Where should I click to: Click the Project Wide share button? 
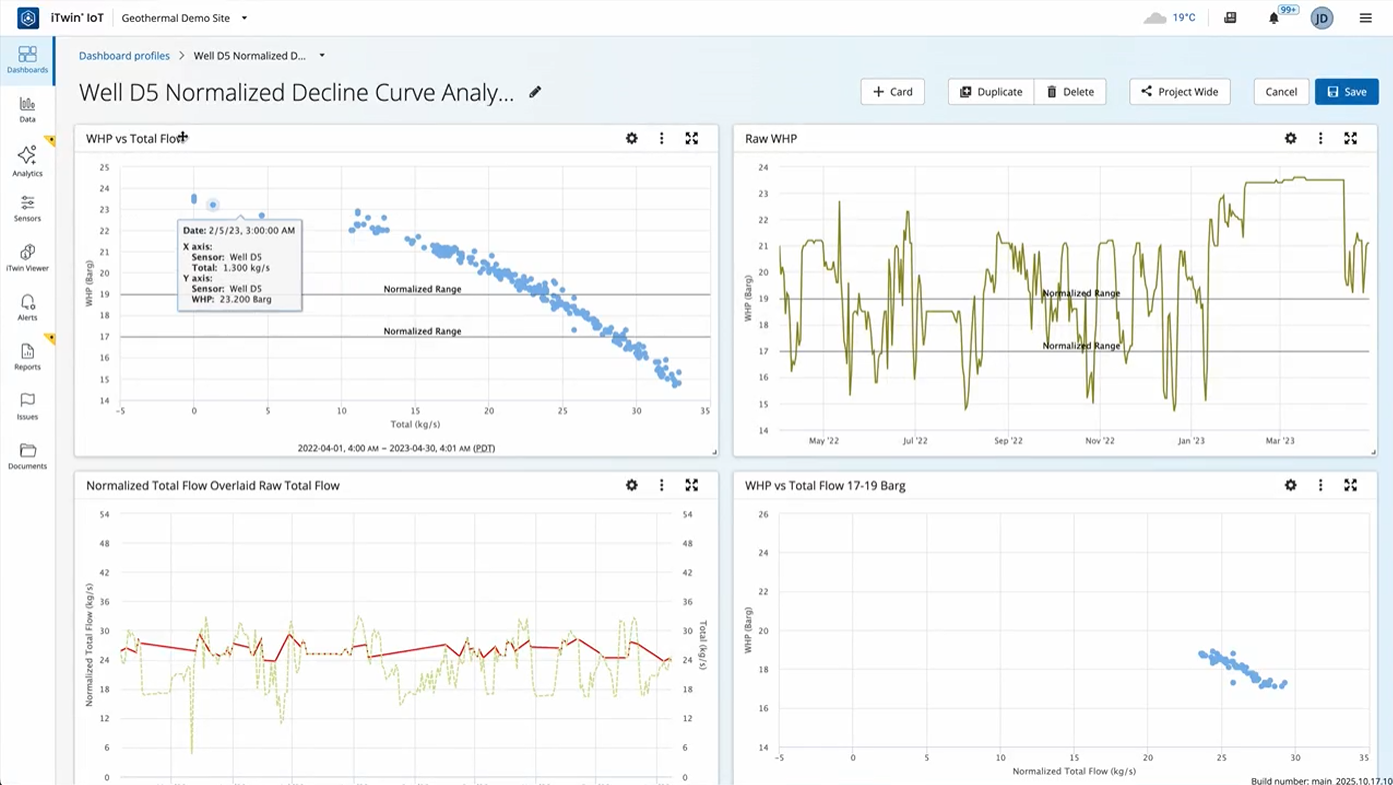[x=1179, y=92]
